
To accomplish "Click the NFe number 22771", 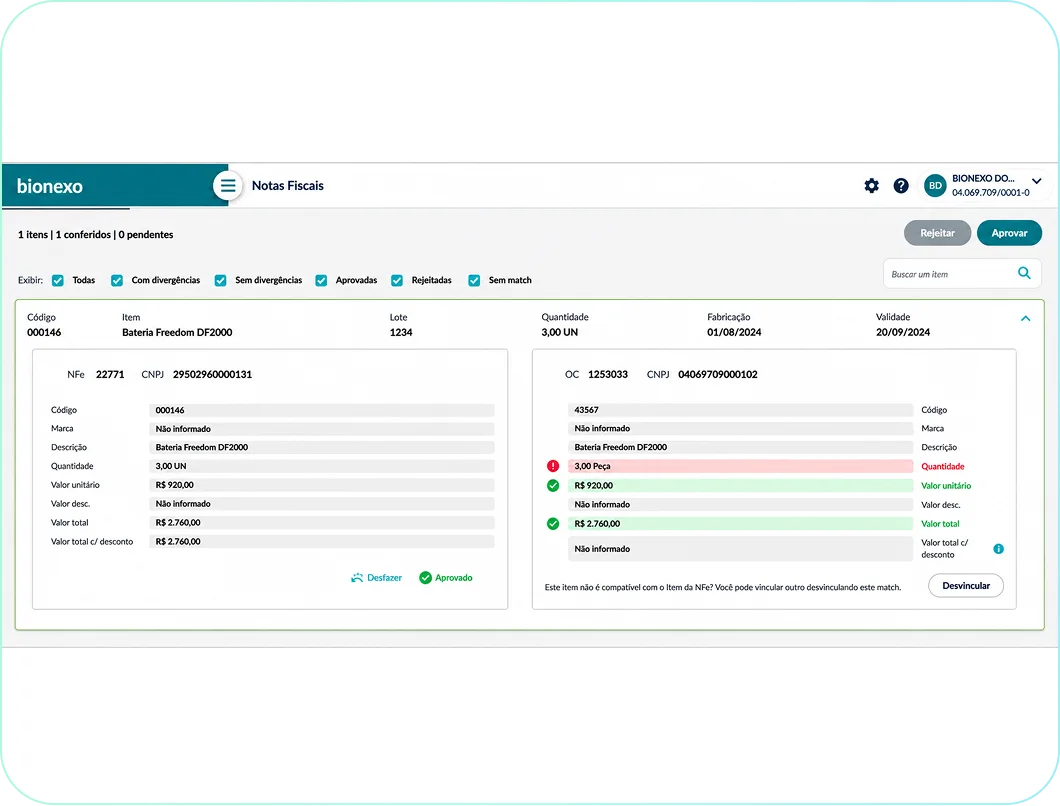I will pos(110,374).
